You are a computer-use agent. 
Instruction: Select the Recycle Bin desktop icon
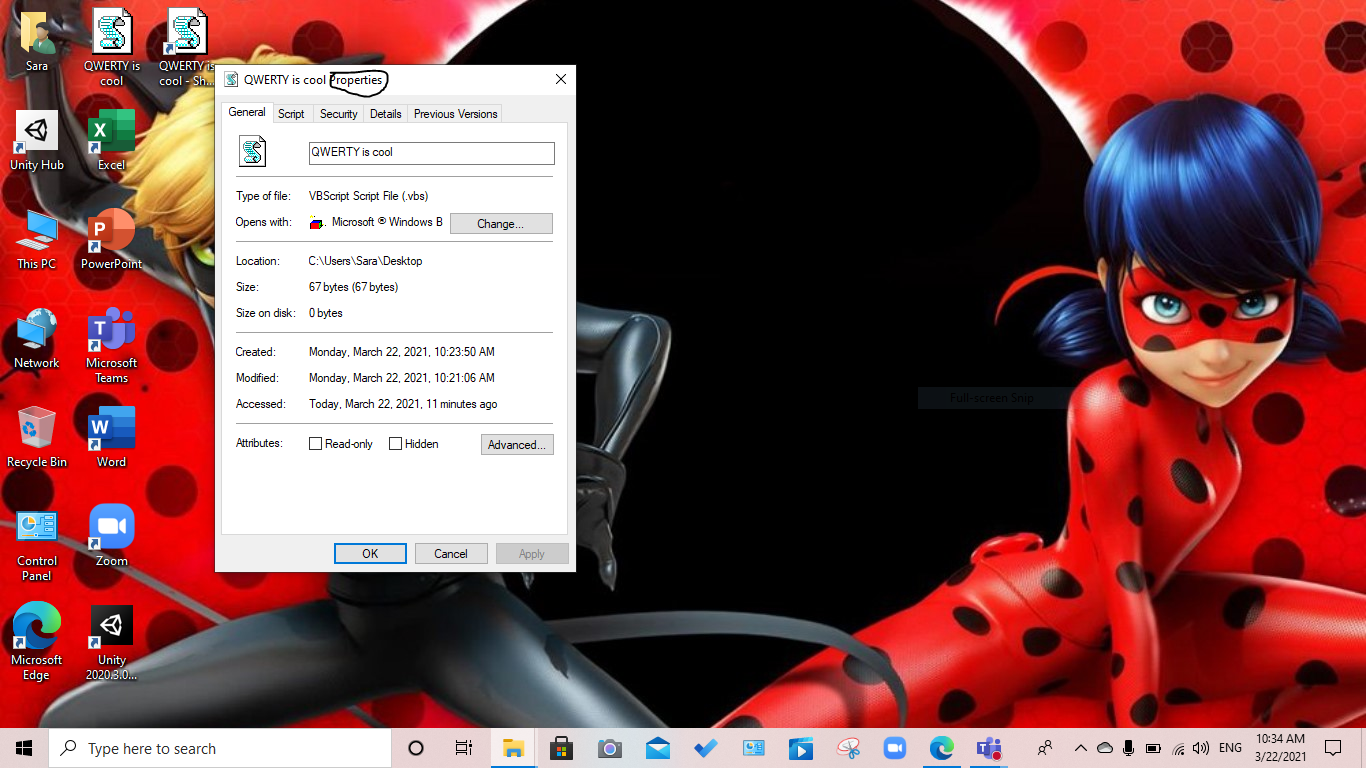coord(37,437)
